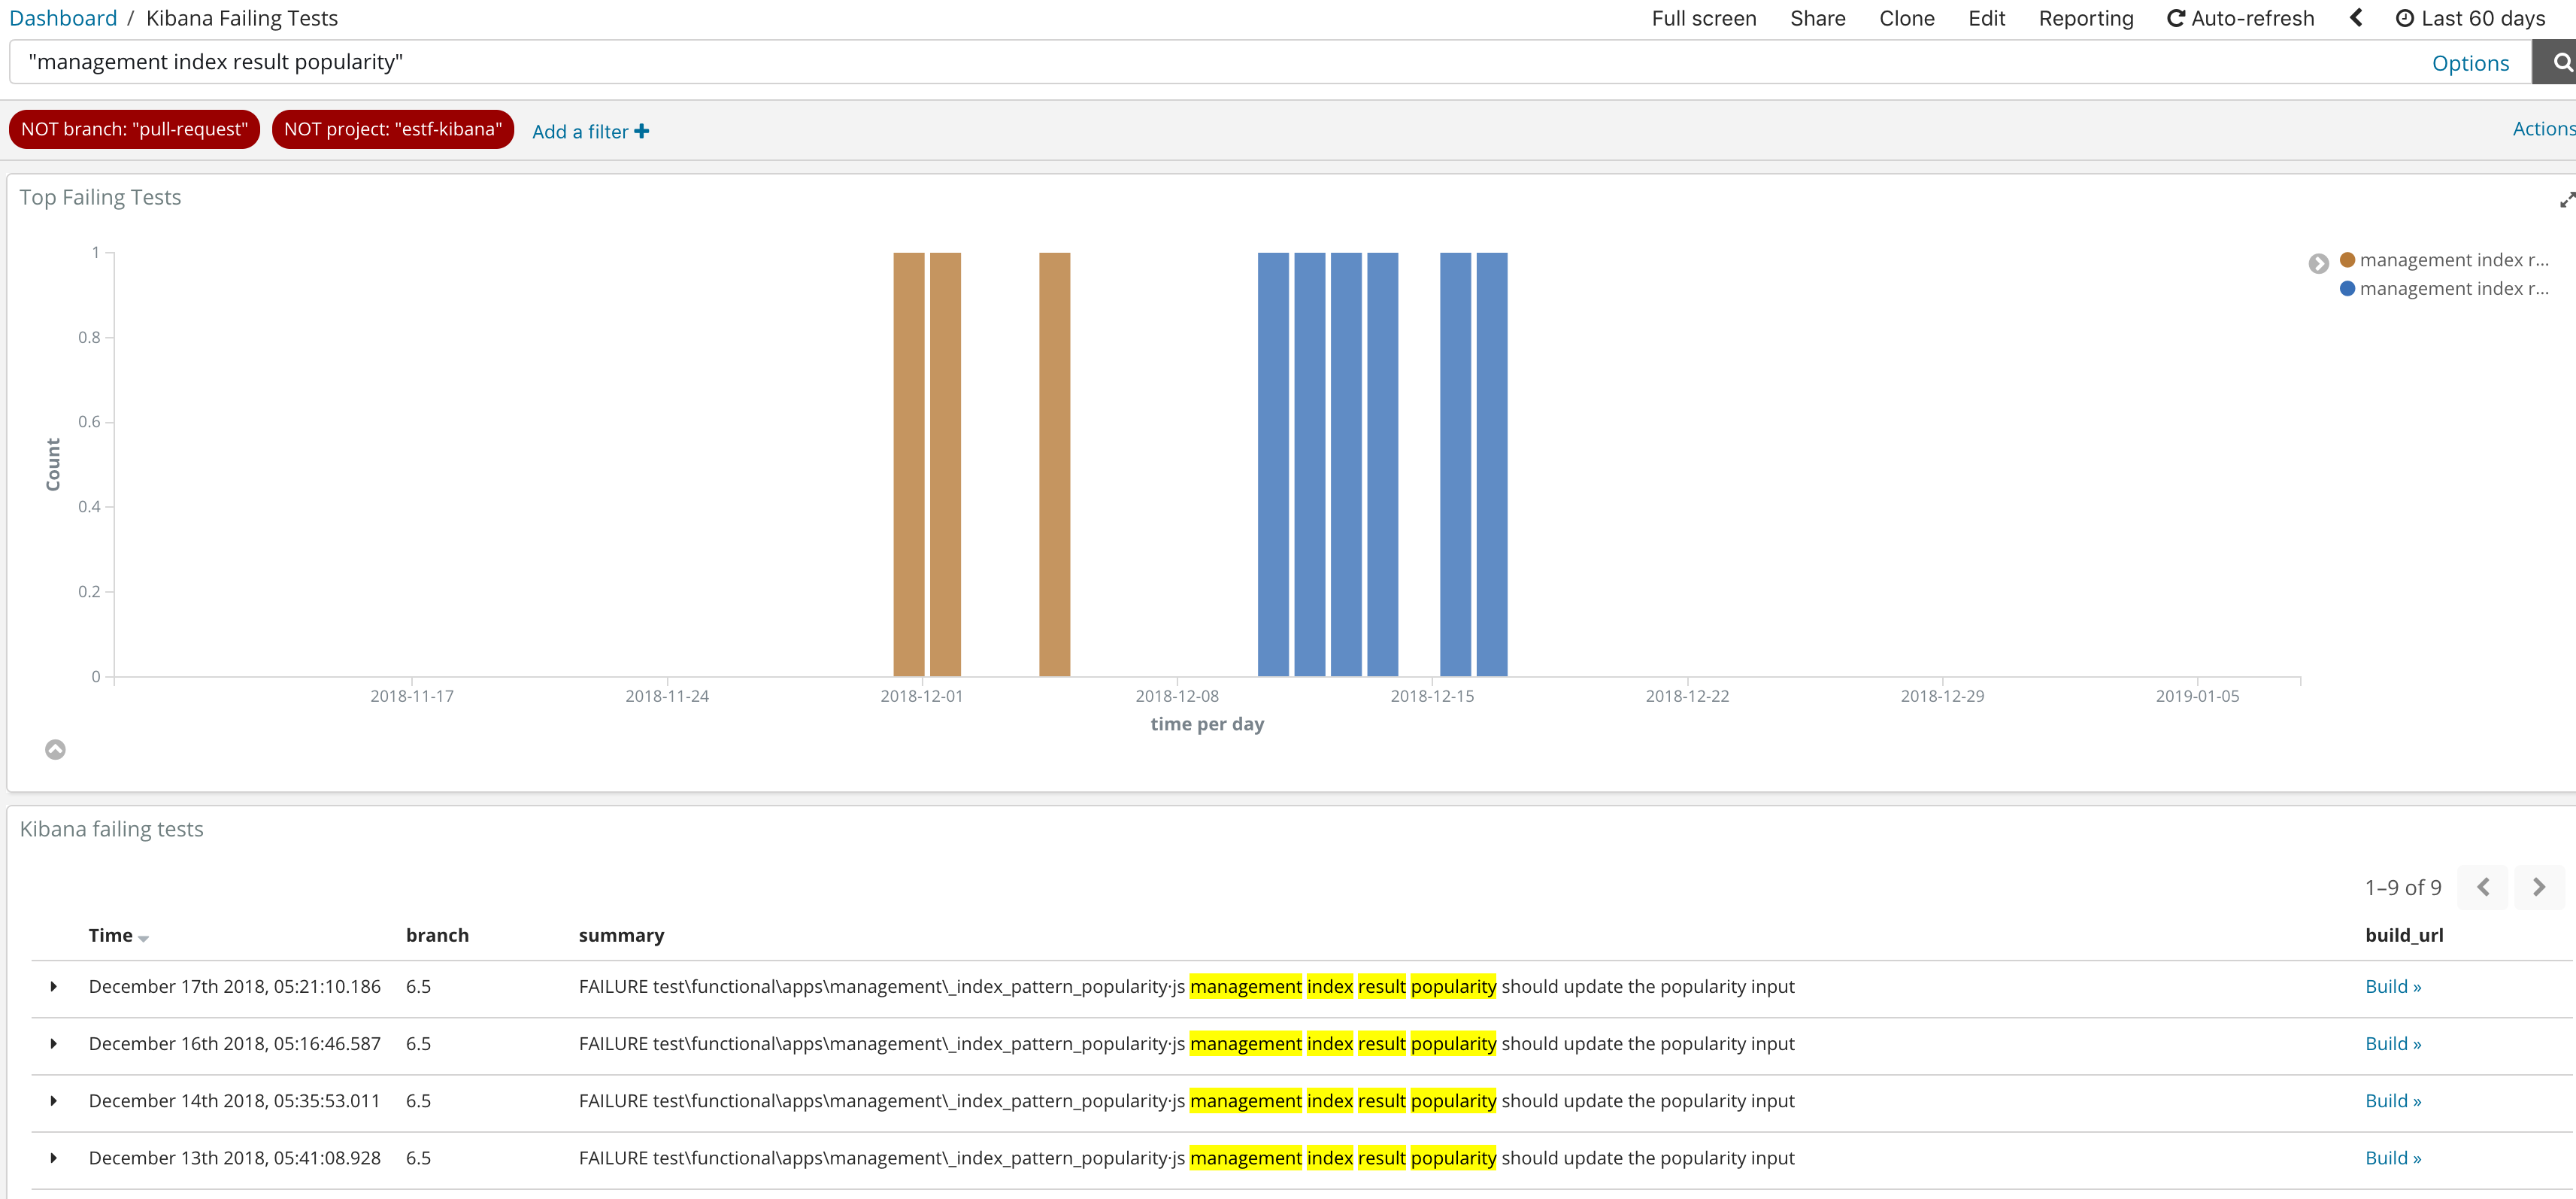Open the next page of results
2576x1199 pixels.
(2538, 887)
